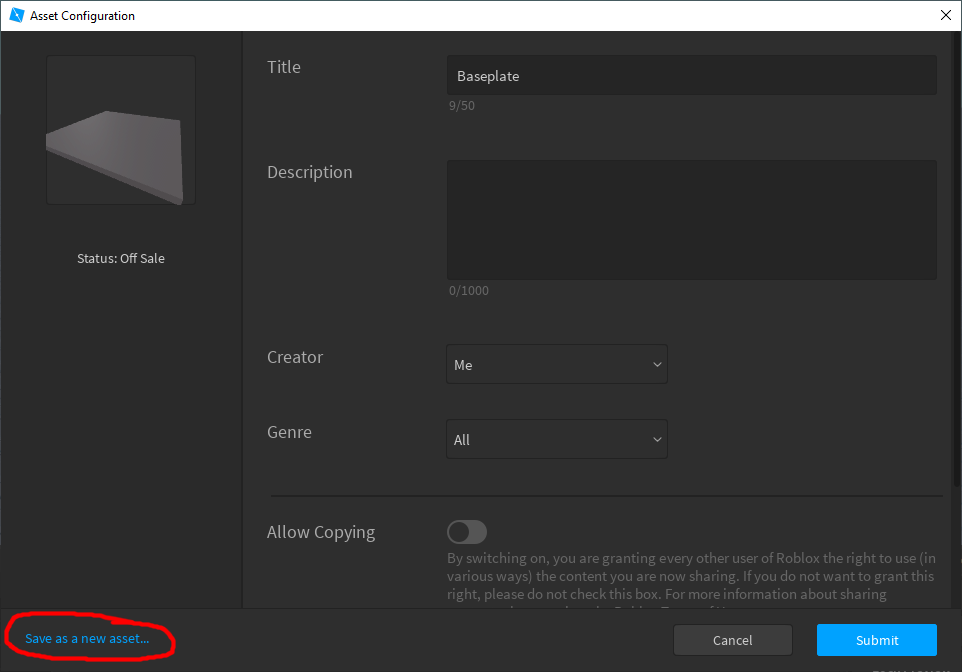Select the Title input containing Baseplate

click(691, 75)
